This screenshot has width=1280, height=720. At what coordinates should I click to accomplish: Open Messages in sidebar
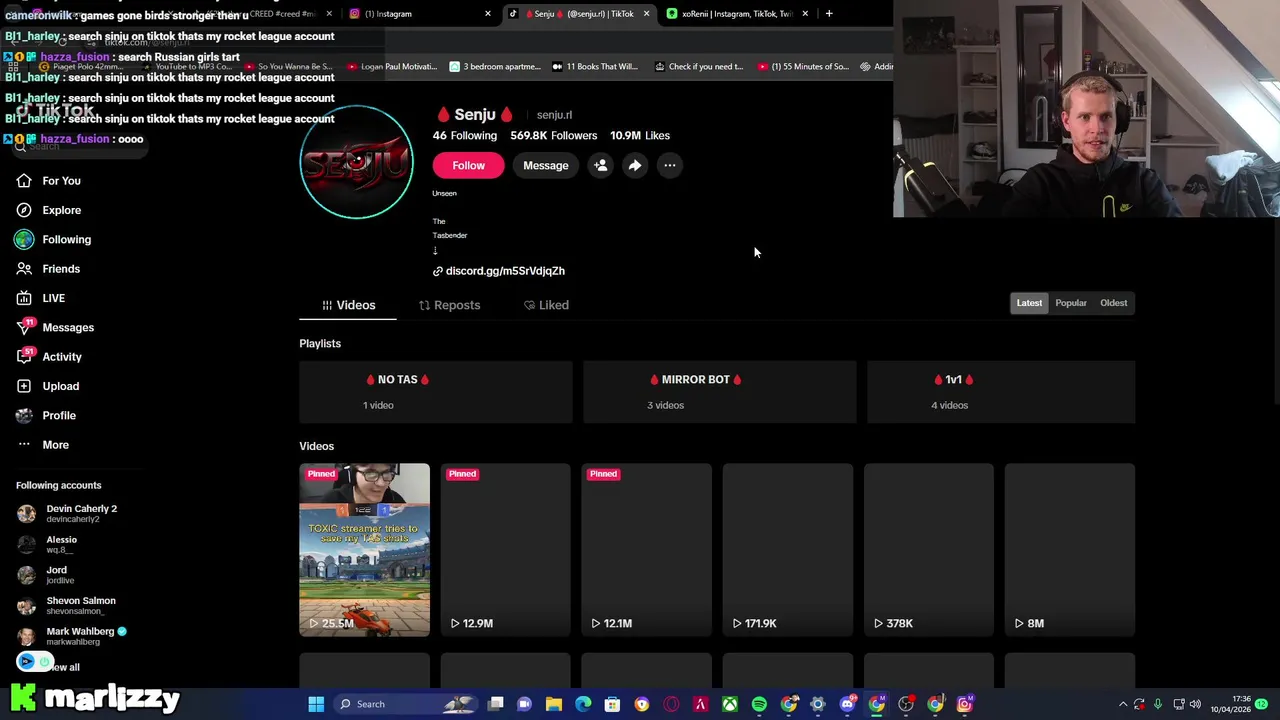55,328
